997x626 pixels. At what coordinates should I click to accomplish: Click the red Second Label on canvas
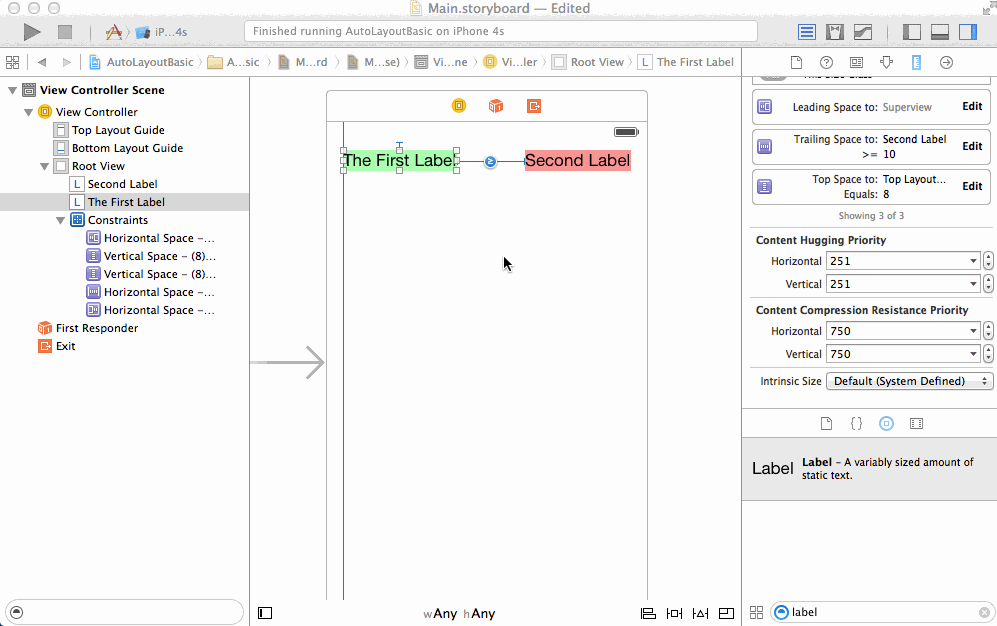577,160
